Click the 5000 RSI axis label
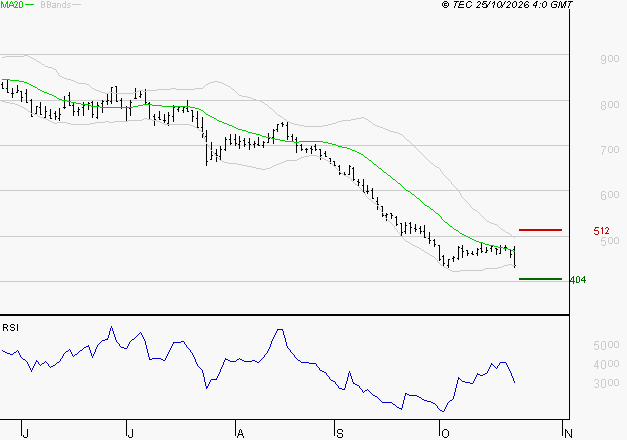627x440 pixels. coord(607,345)
